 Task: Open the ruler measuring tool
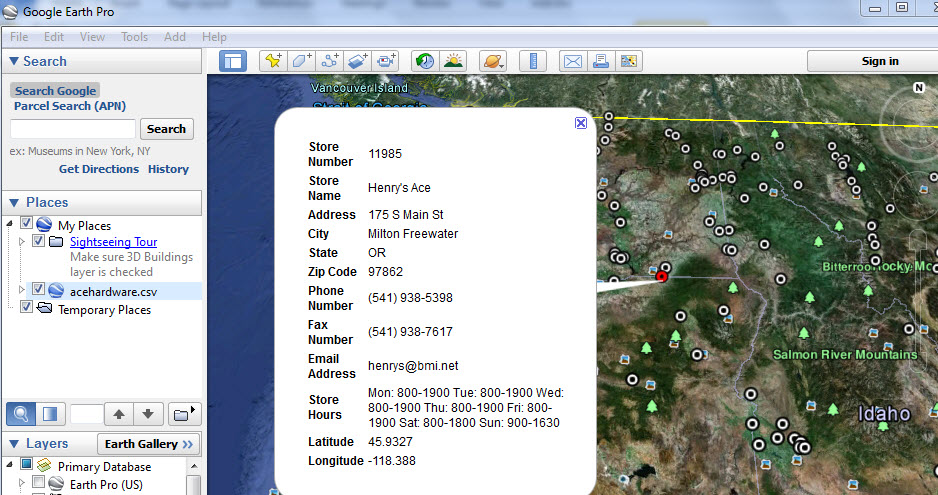pos(532,61)
